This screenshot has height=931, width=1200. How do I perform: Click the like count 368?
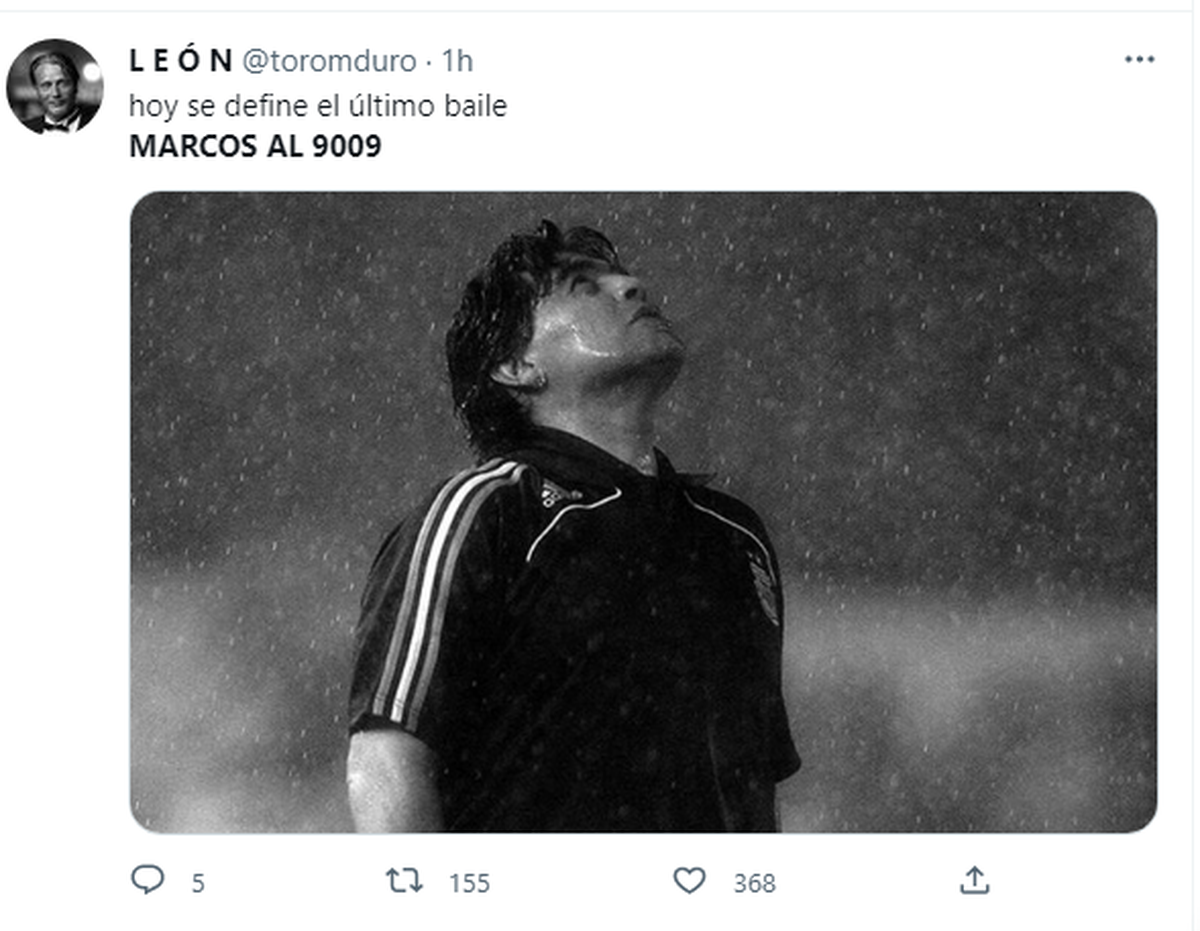[x=754, y=884]
